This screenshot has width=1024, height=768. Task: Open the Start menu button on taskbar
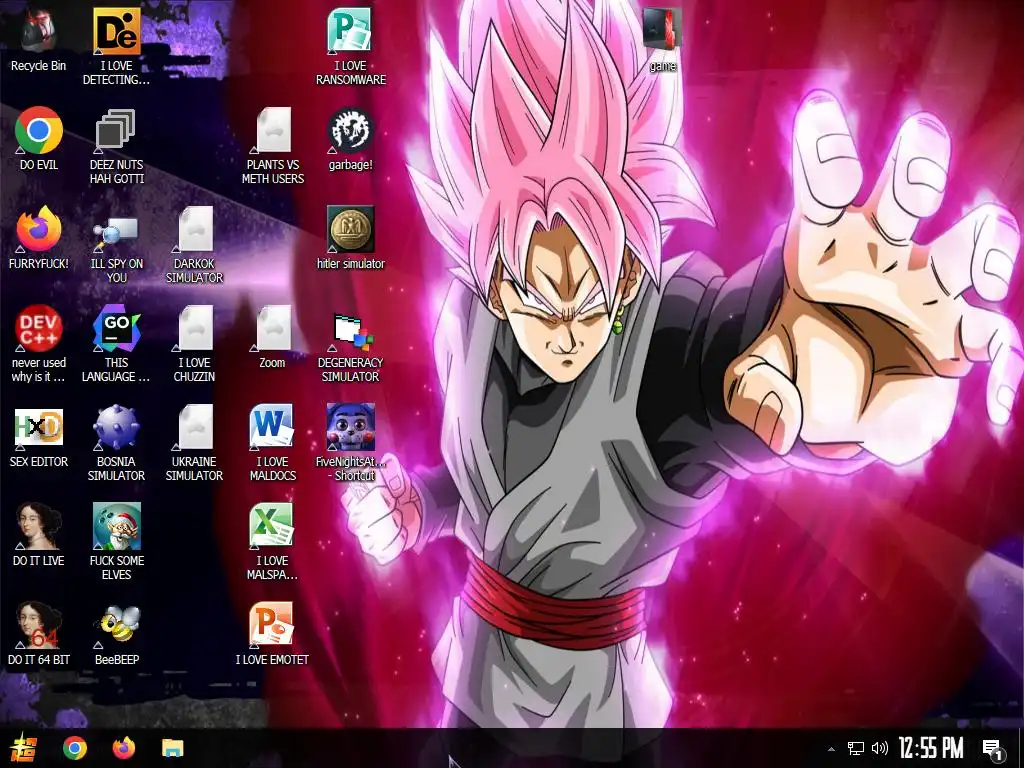coord(24,748)
